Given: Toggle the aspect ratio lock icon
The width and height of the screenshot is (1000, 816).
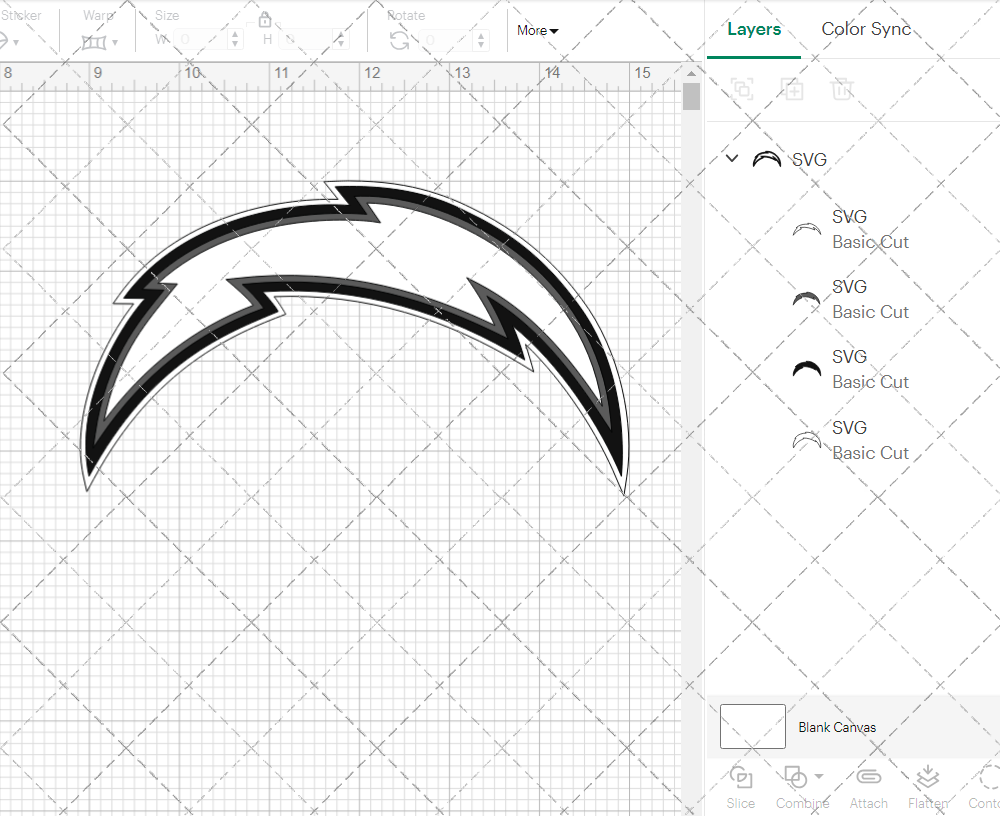Looking at the screenshot, I should [265, 20].
